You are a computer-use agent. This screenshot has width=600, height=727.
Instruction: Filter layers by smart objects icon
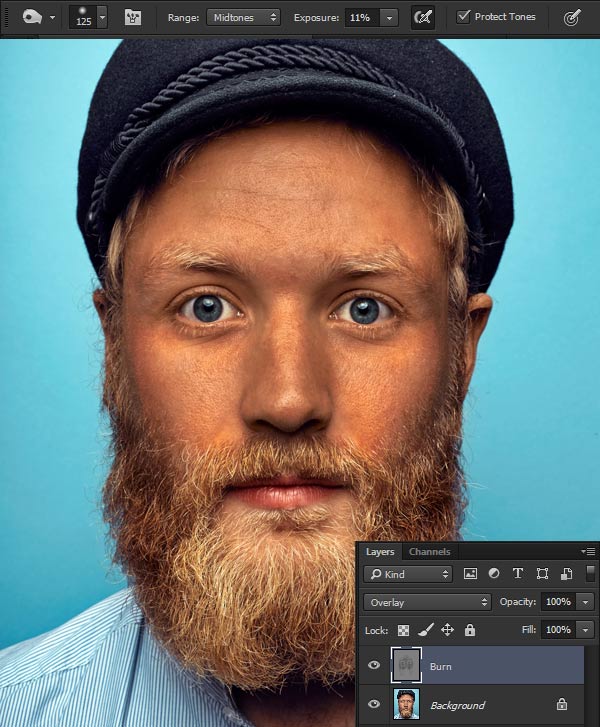566,574
